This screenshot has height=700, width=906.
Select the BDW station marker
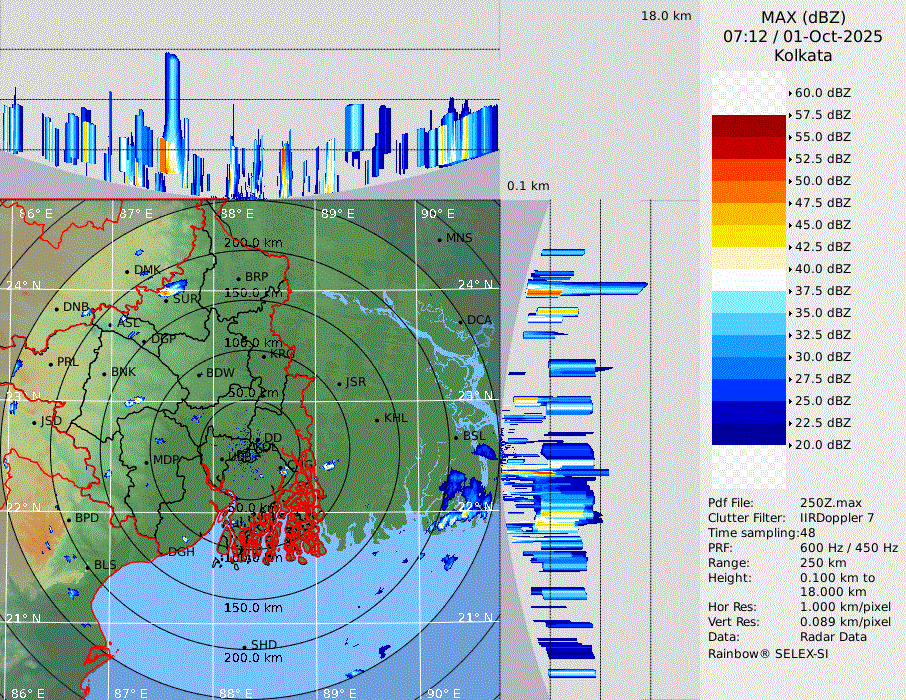click(x=199, y=375)
